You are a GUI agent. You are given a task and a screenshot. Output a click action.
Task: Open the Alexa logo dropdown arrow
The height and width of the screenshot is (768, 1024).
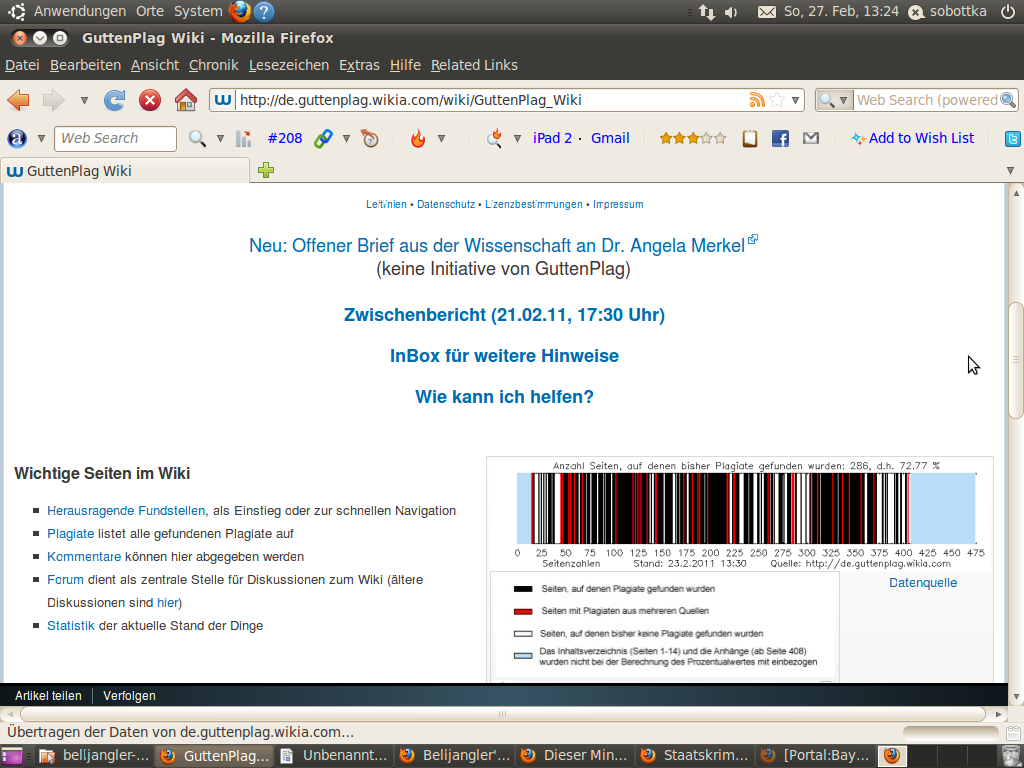pos(41,138)
